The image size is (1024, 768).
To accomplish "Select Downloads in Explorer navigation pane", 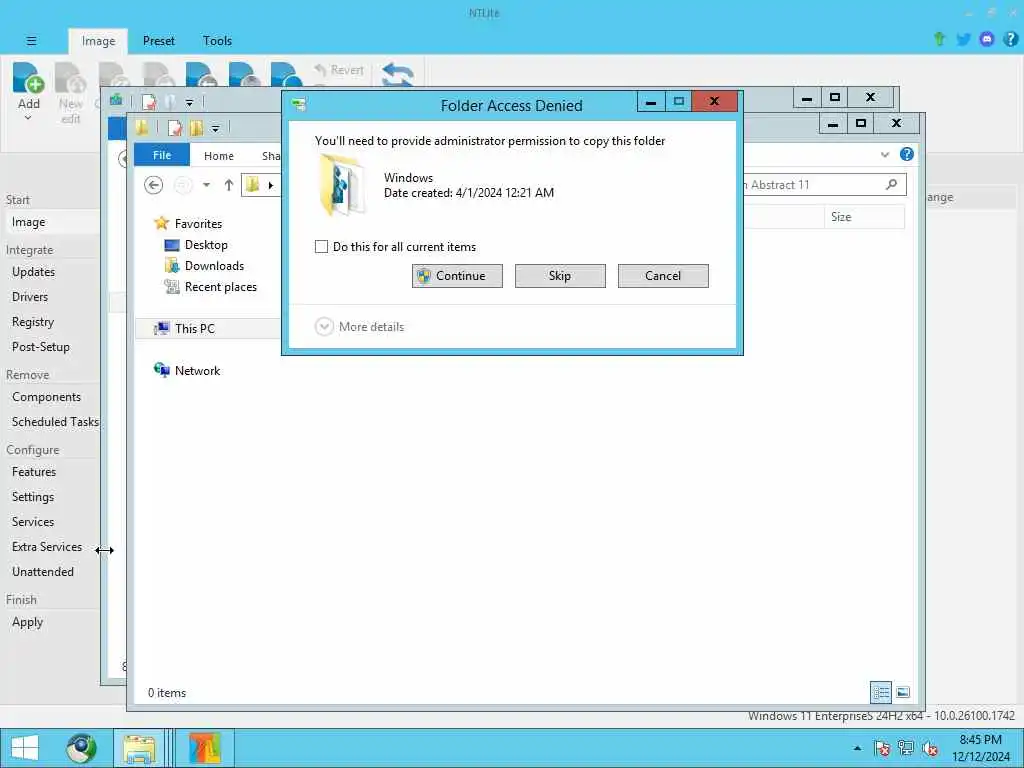I will 204,266.
